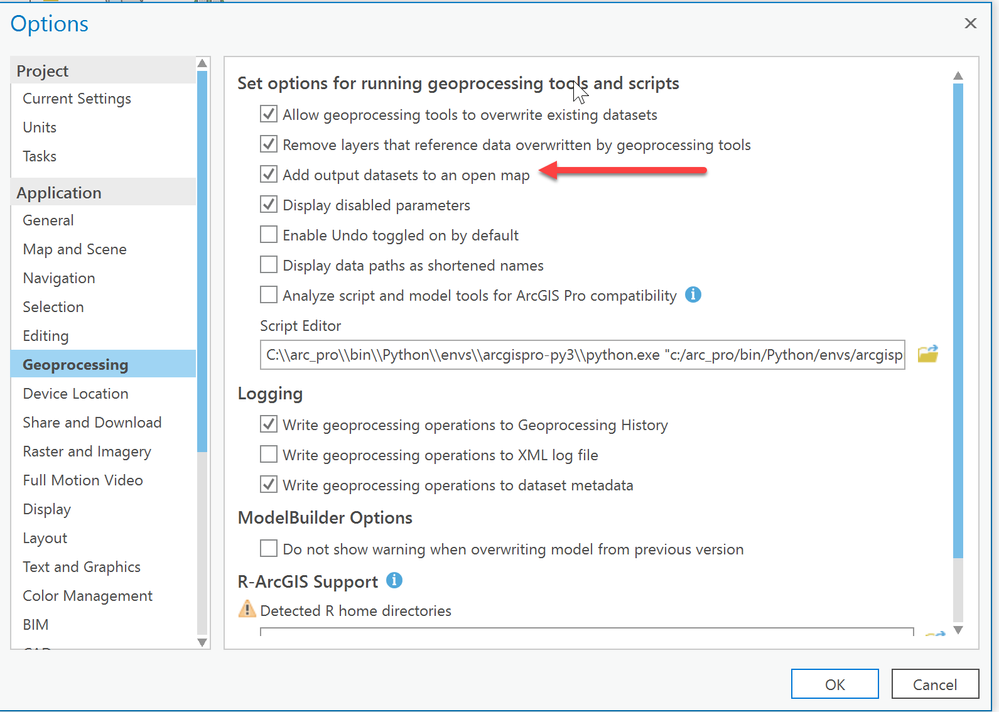Click Cancel to discard changes

point(934,684)
